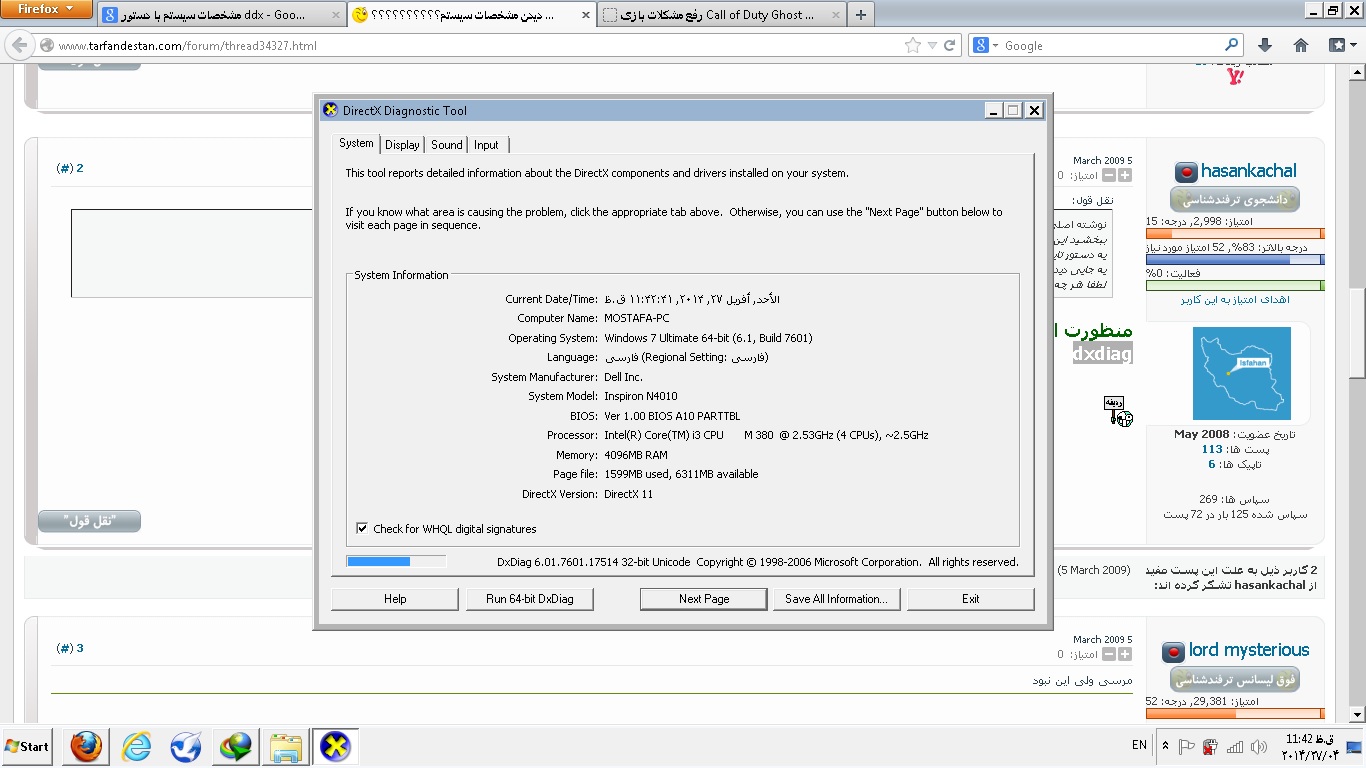Open the network signal tray icon

(1235, 746)
